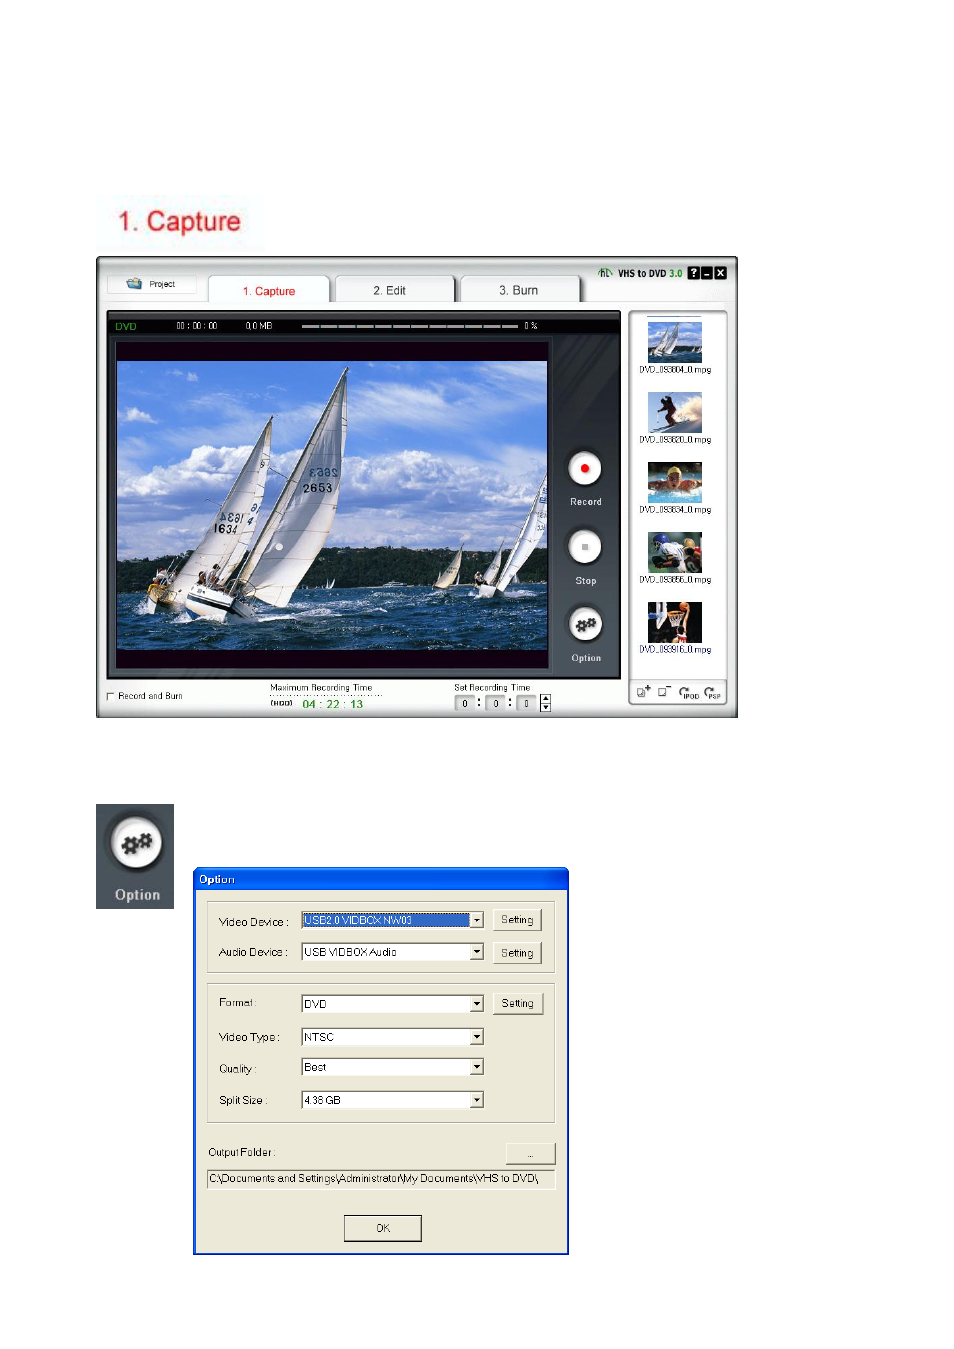Open the Quality dropdown showing Best
Image resolution: width=954 pixels, height=1349 pixels.
(x=477, y=1067)
